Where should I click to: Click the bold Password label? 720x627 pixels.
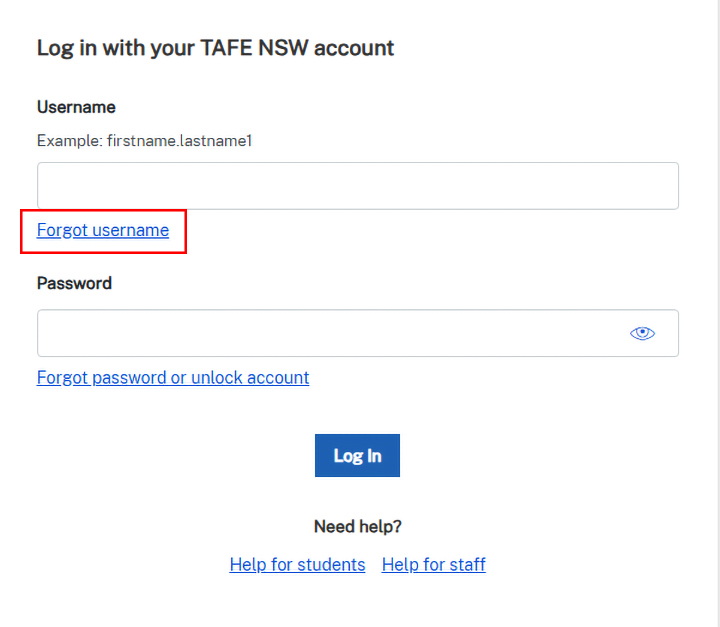(x=74, y=283)
